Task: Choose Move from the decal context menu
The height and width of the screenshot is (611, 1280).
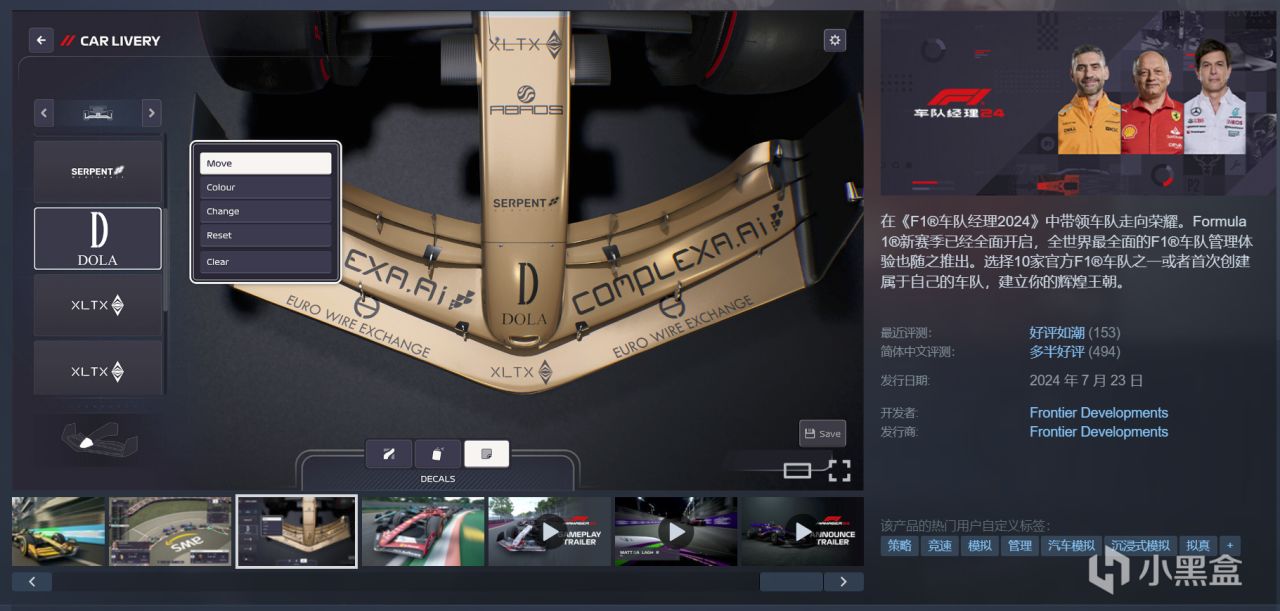Action: click(x=265, y=163)
